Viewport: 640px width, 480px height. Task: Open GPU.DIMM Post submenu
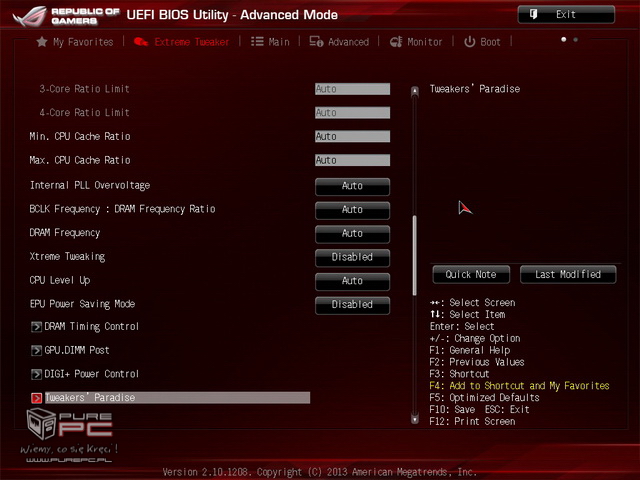(77, 350)
